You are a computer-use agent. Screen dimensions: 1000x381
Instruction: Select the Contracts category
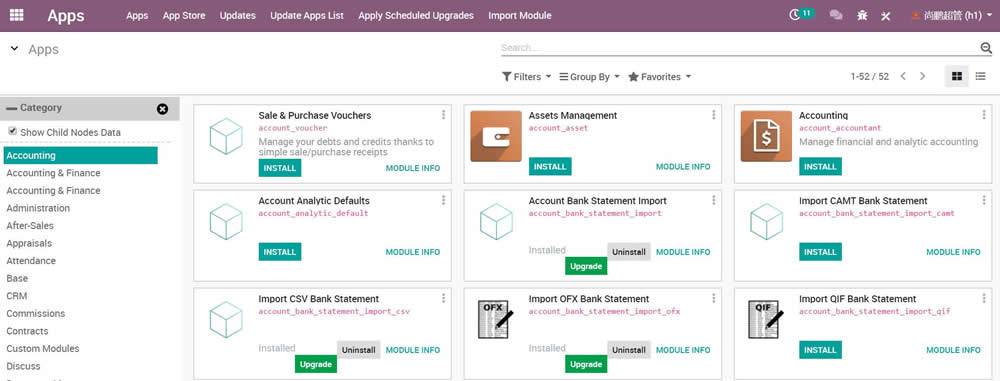[x=27, y=331]
